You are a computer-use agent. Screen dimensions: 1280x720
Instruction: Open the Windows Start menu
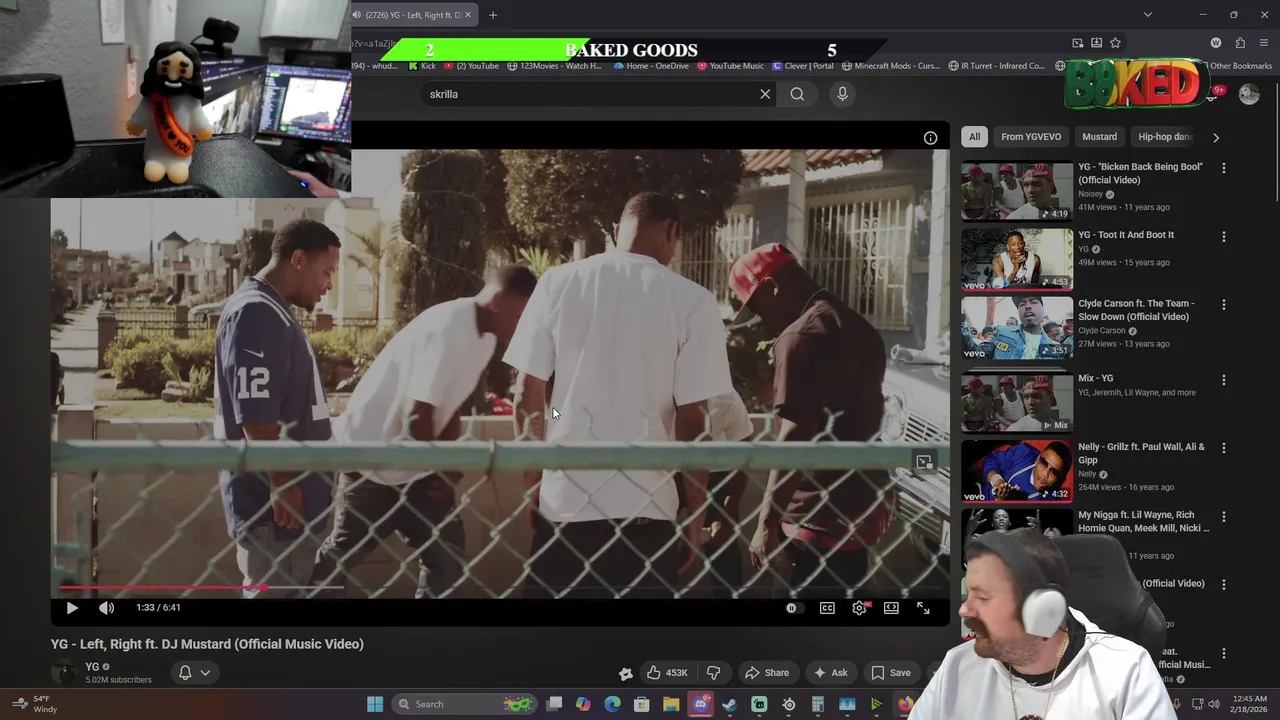375,704
